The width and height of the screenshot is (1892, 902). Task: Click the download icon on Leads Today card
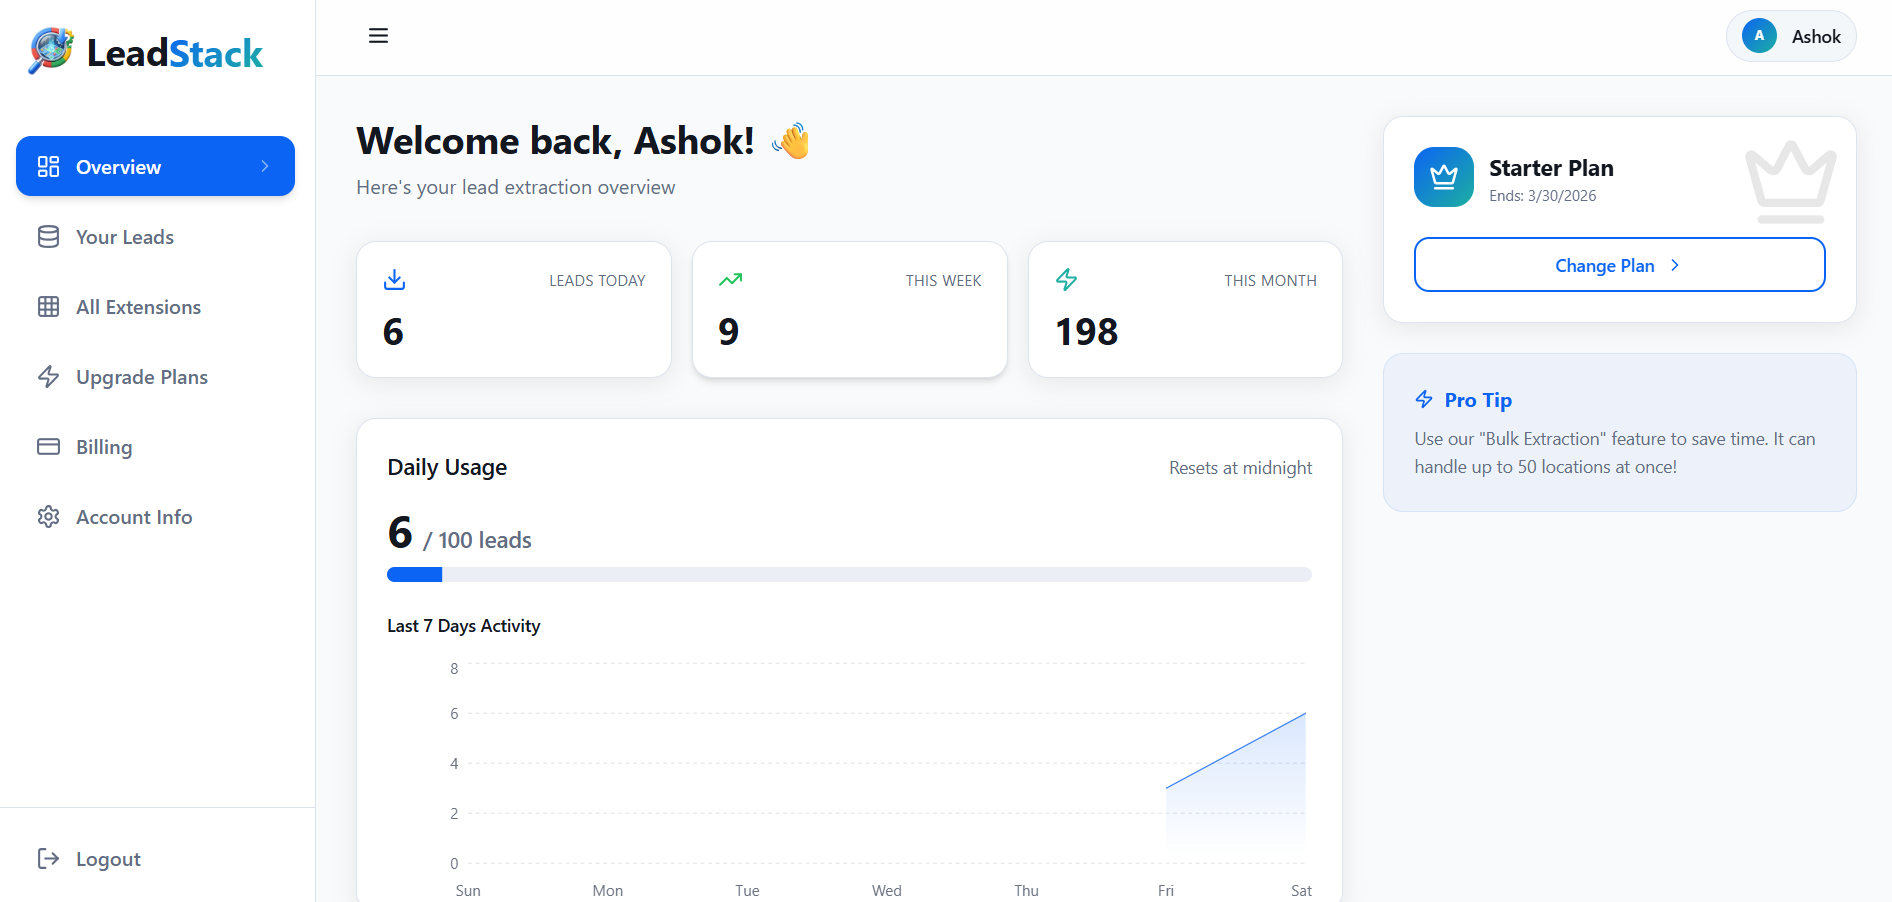[x=394, y=280]
